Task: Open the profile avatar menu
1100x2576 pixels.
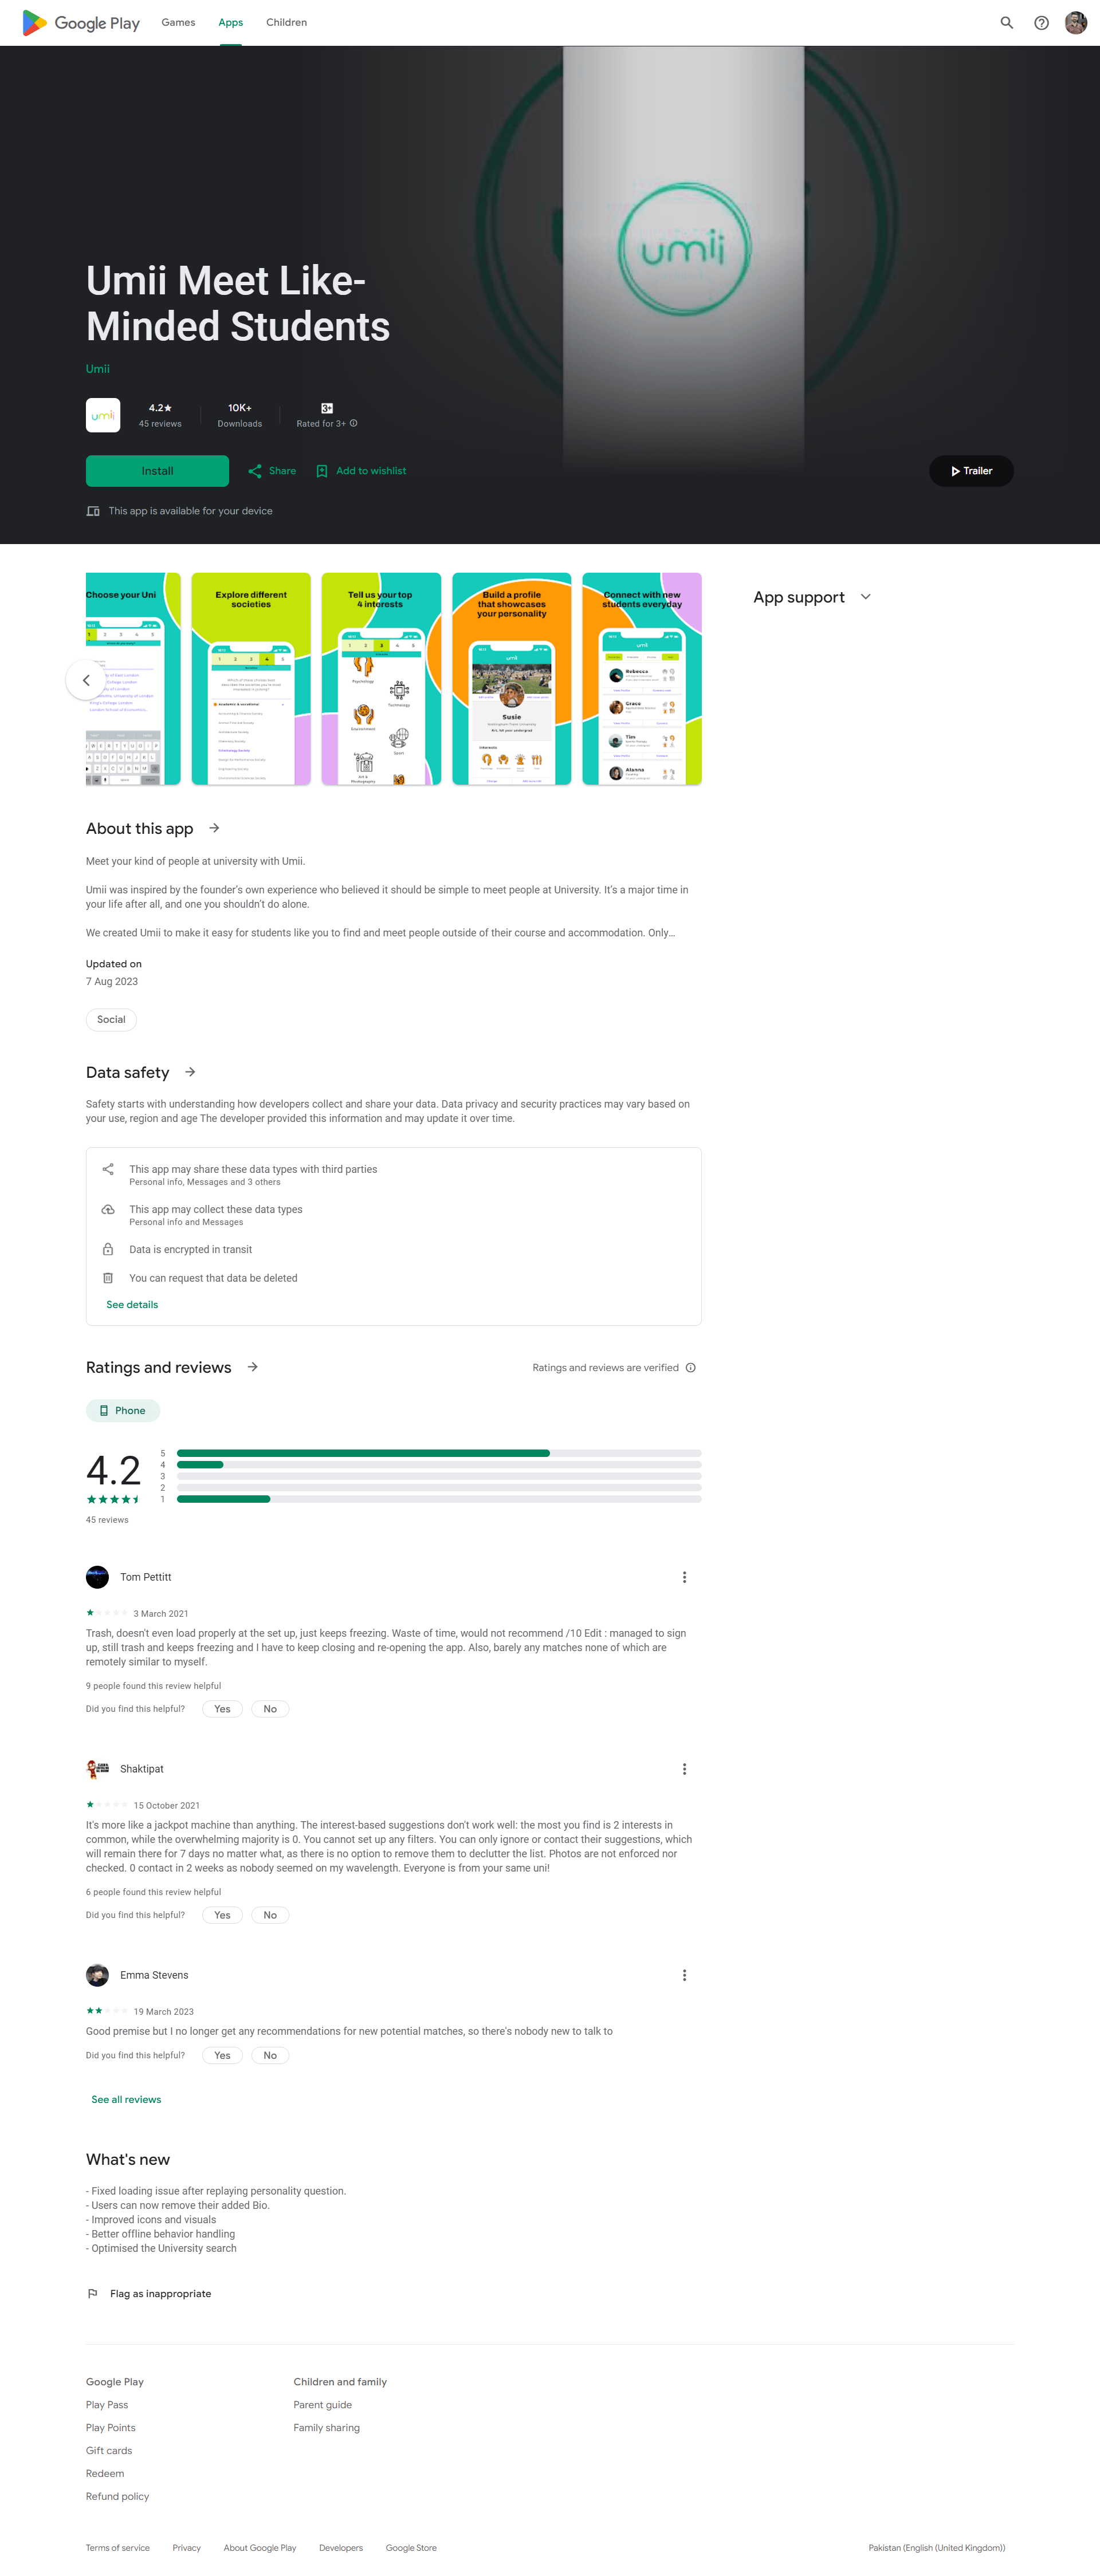Action: (1075, 22)
